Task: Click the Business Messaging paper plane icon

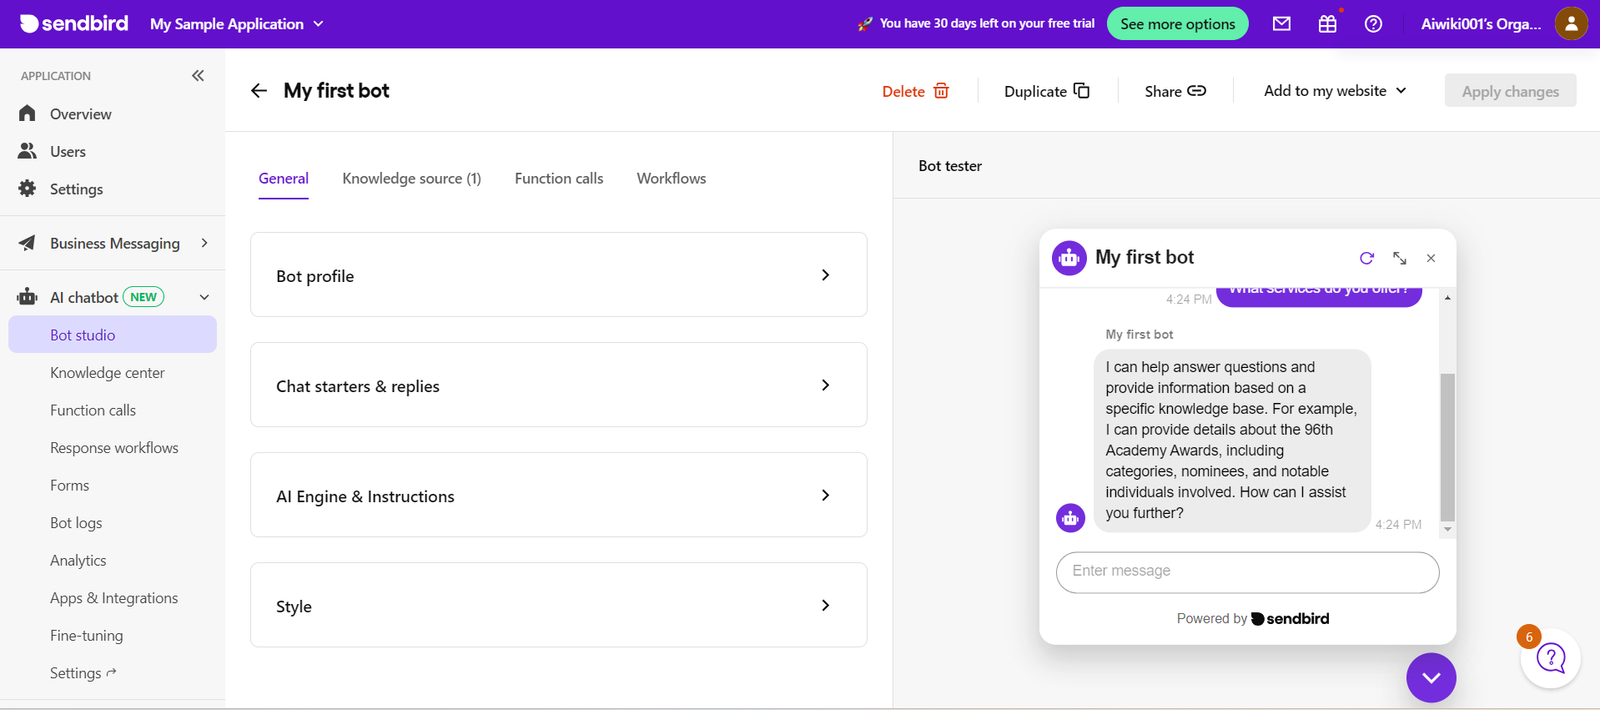Action: (x=27, y=243)
